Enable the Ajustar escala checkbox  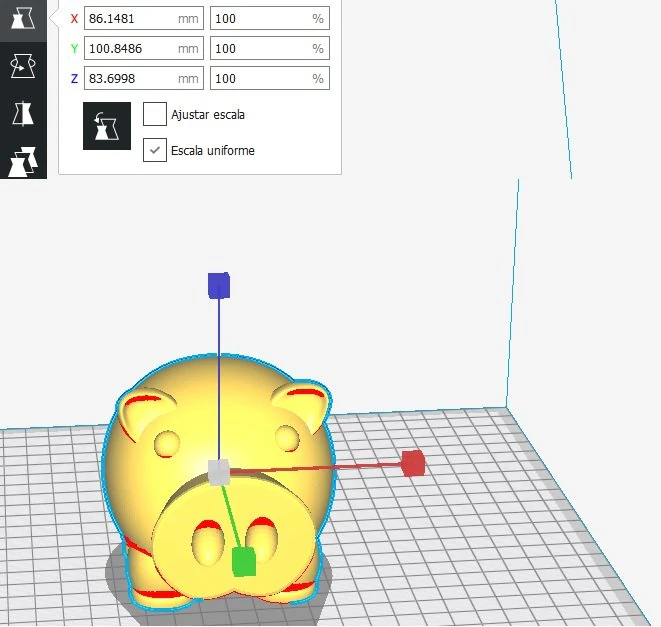click(155, 114)
